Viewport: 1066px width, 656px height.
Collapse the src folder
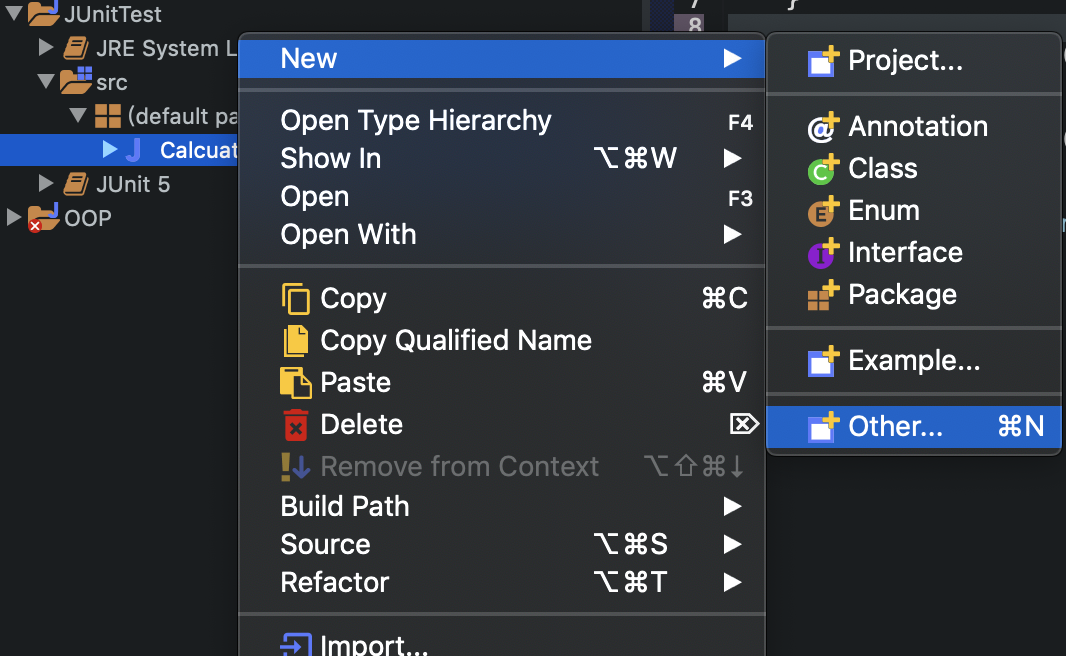pyautogui.click(x=45, y=81)
